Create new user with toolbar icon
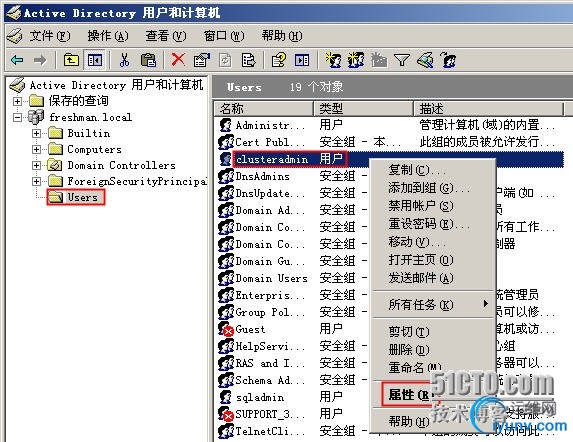The image size is (573, 442). coord(333,60)
